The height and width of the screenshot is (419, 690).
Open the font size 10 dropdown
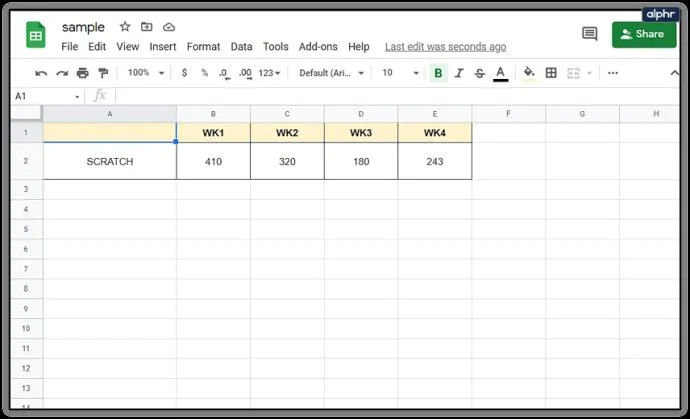400,73
